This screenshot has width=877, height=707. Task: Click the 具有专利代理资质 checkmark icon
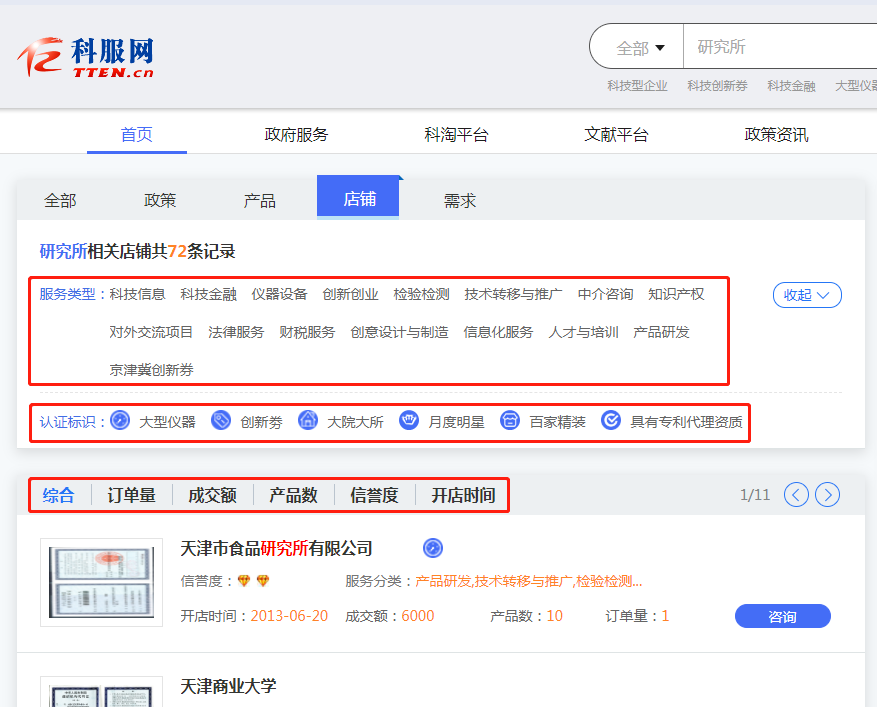pos(611,420)
